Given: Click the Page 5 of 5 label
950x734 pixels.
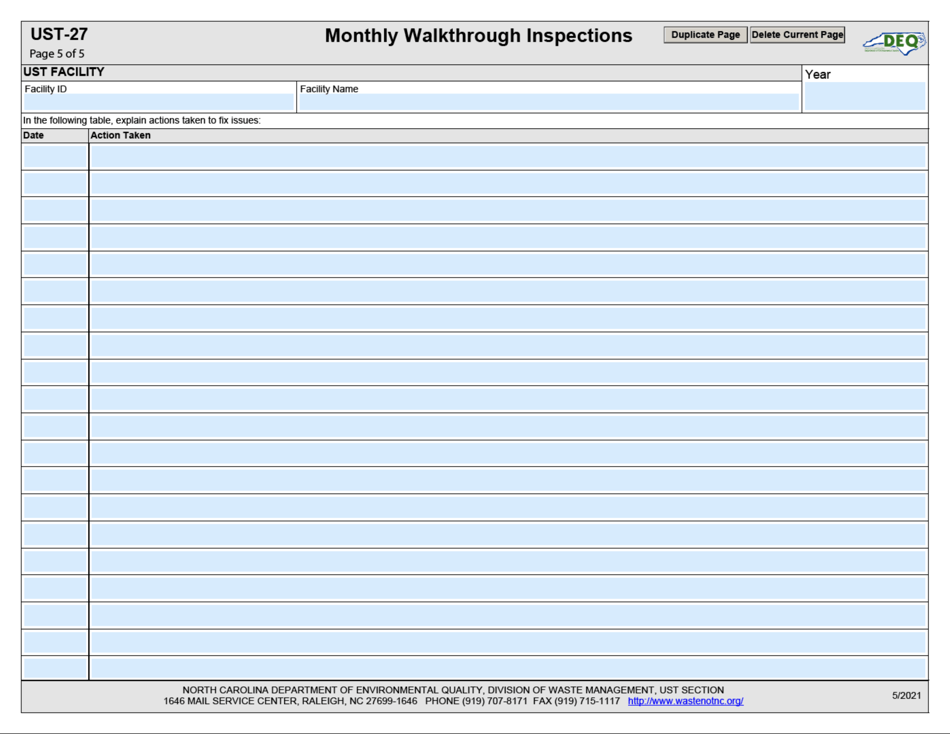Looking at the screenshot, I should click(59, 53).
